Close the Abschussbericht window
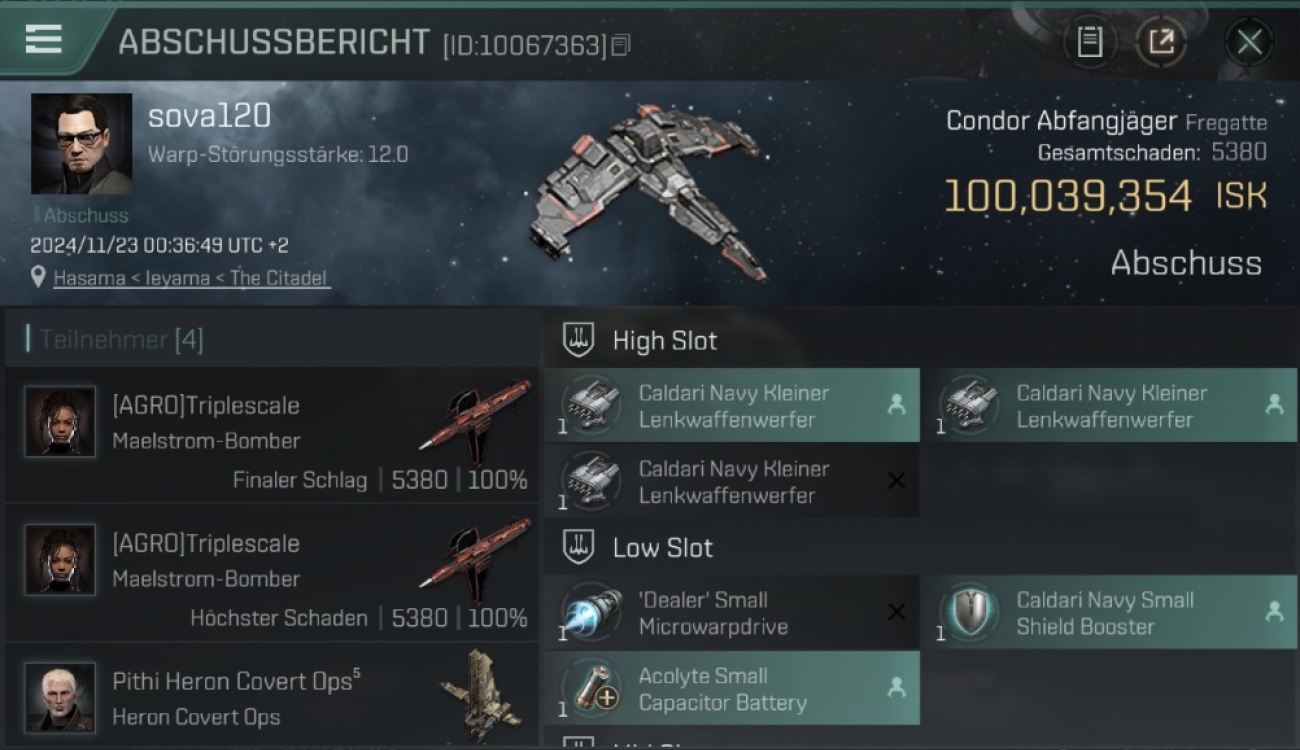Viewport: 1300px width, 750px height. 1249,42
